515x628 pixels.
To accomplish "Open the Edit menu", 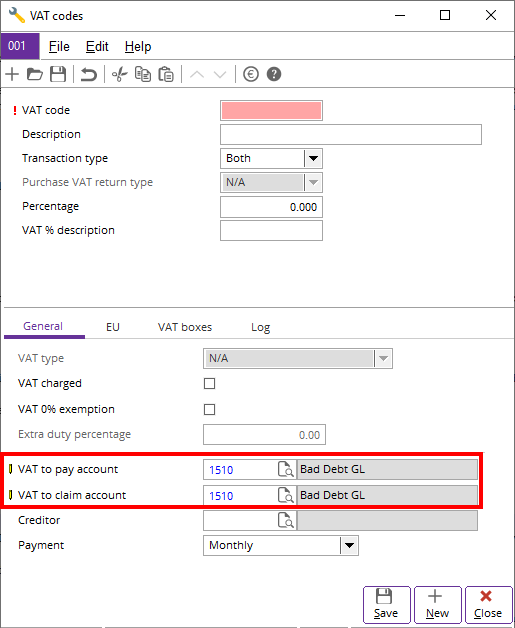I will (x=97, y=46).
